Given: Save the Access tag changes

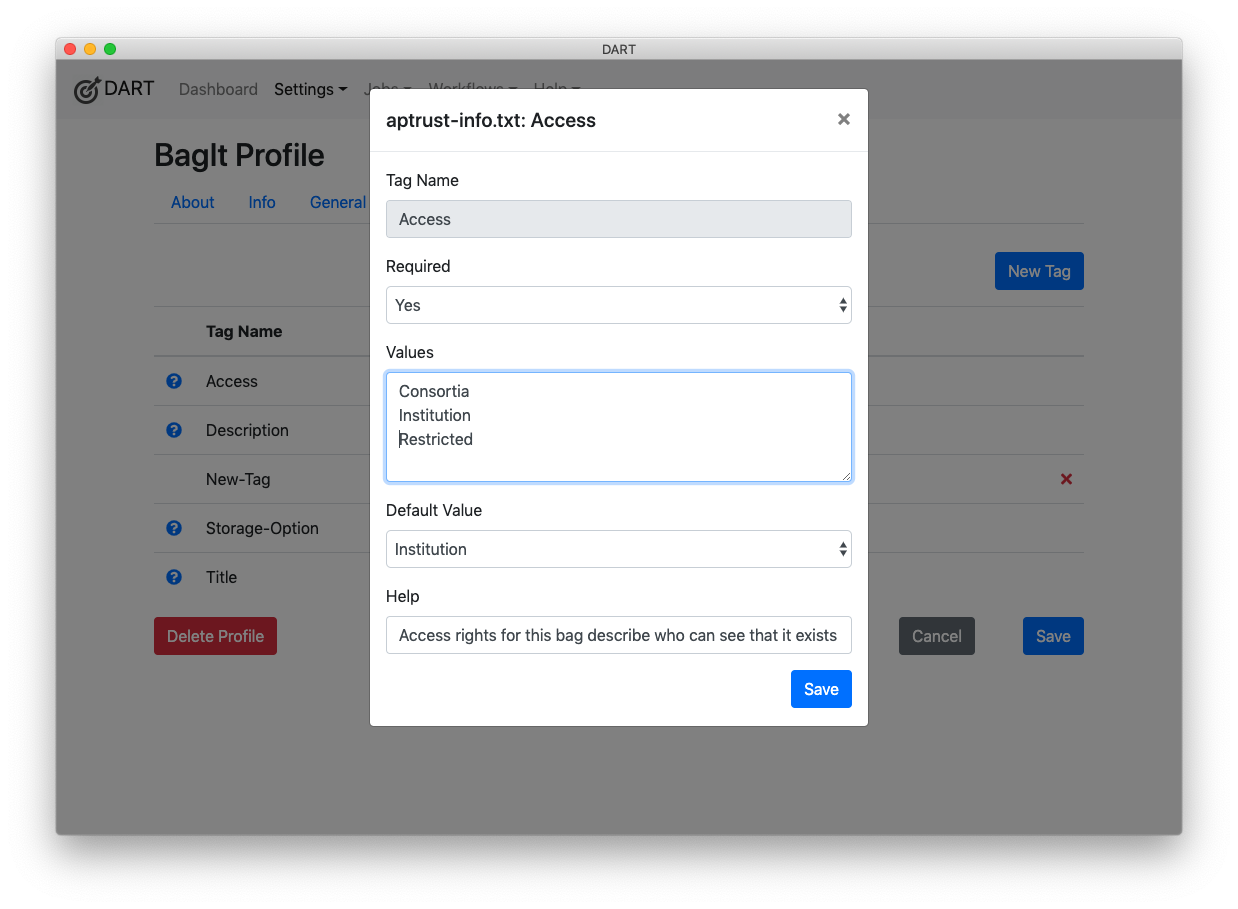Looking at the screenshot, I should click(x=821, y=689).
